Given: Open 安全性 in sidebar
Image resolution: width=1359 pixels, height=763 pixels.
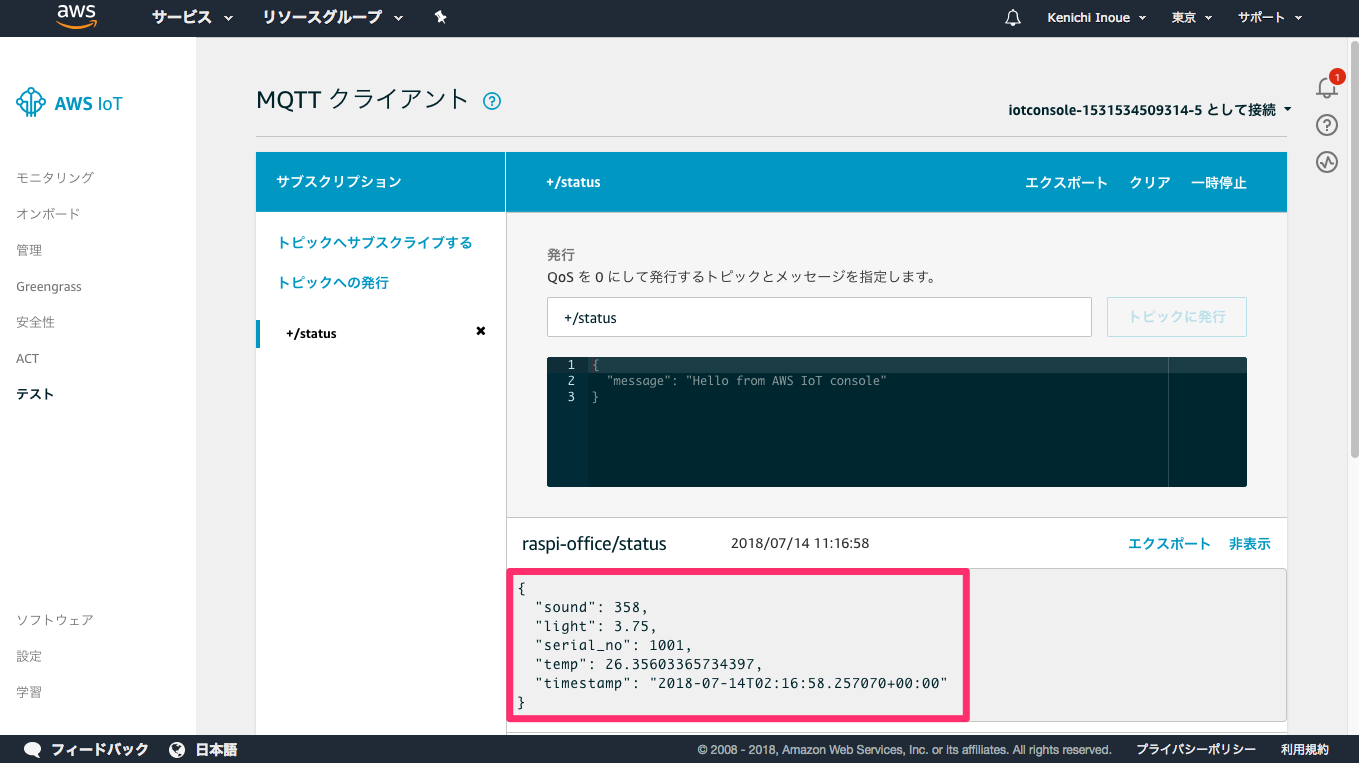Looking at the screenshot, I should (36, 322).
